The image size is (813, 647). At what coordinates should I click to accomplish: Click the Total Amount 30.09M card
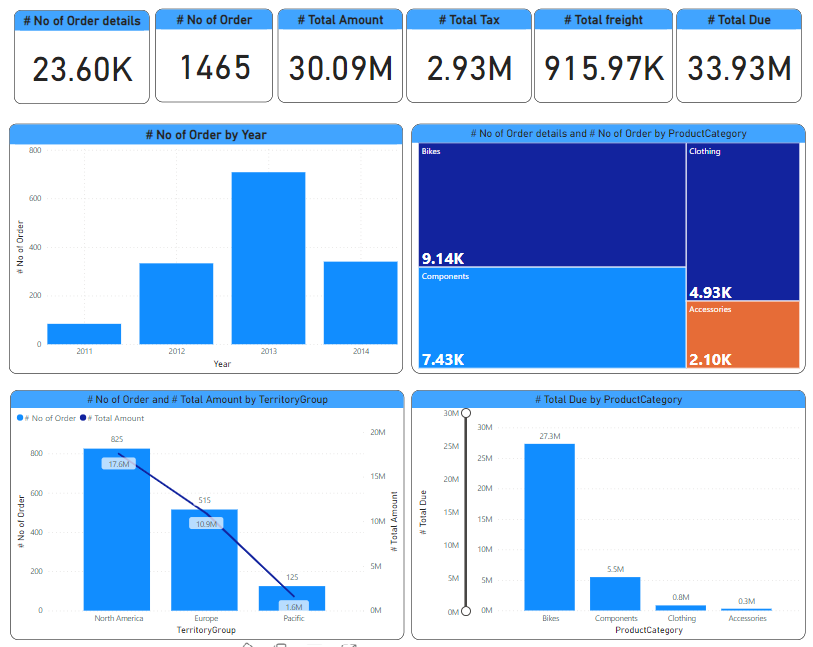(x=340, y=56)
